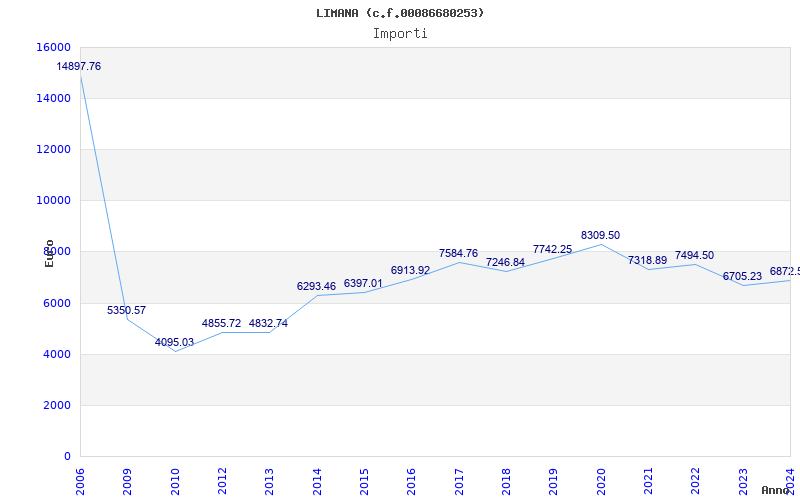Select data label 6705.23
Image resolution: width=800 pixels, height=500 pixels.
pos(742,277)
